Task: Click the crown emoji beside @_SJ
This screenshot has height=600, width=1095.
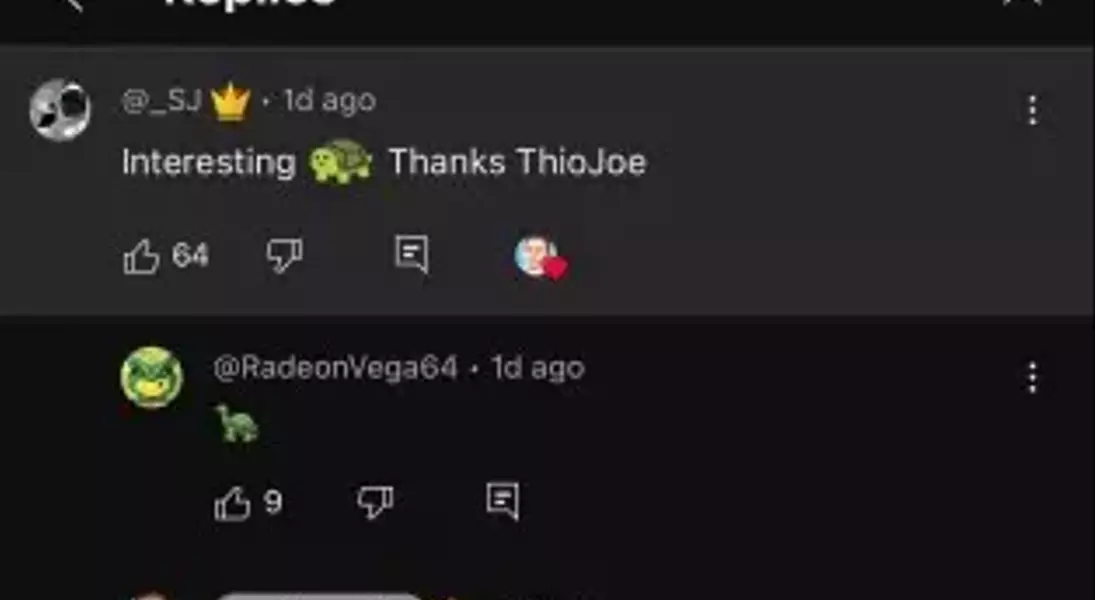Action: pyautogui.click(x=230, y=102)
